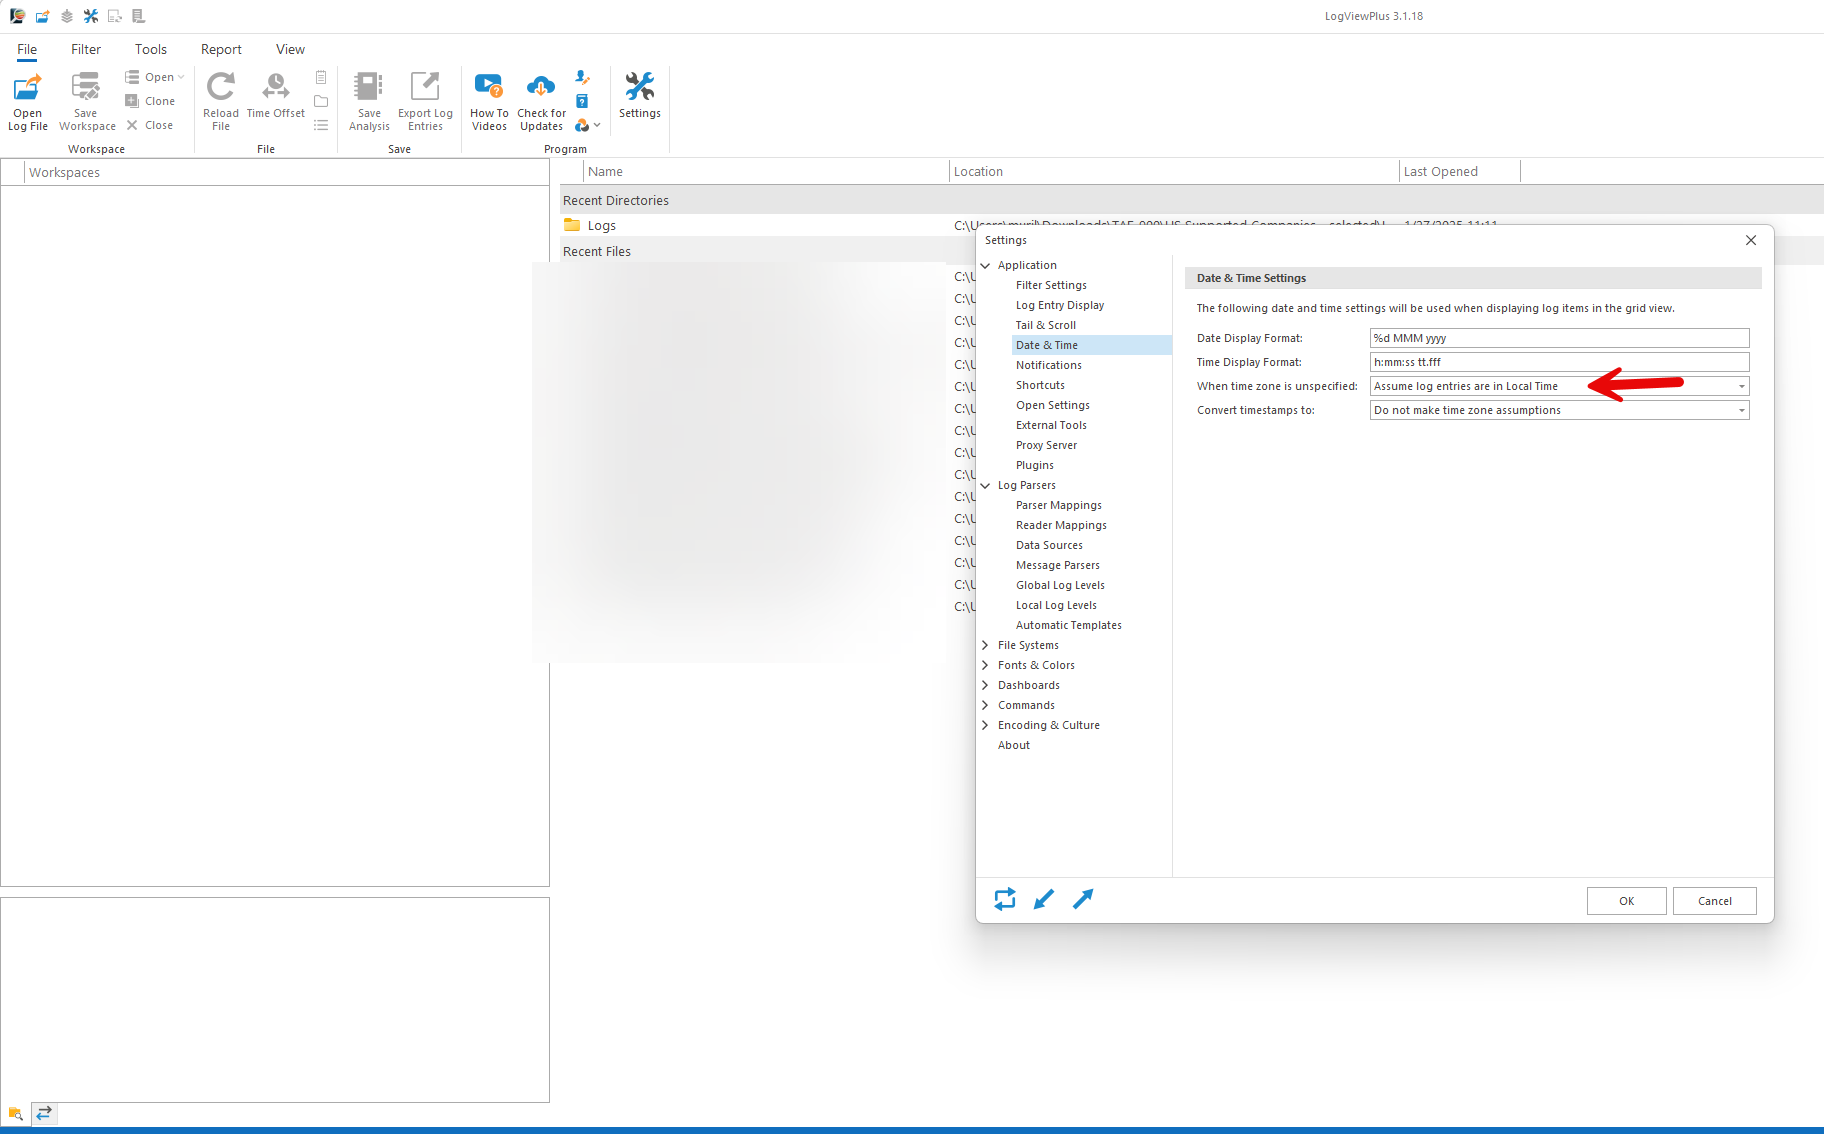Click the swap arrows icon in bottom status bar
The height and width of the screenshot is (1134, 1824).
click(x=44, y=1113)
